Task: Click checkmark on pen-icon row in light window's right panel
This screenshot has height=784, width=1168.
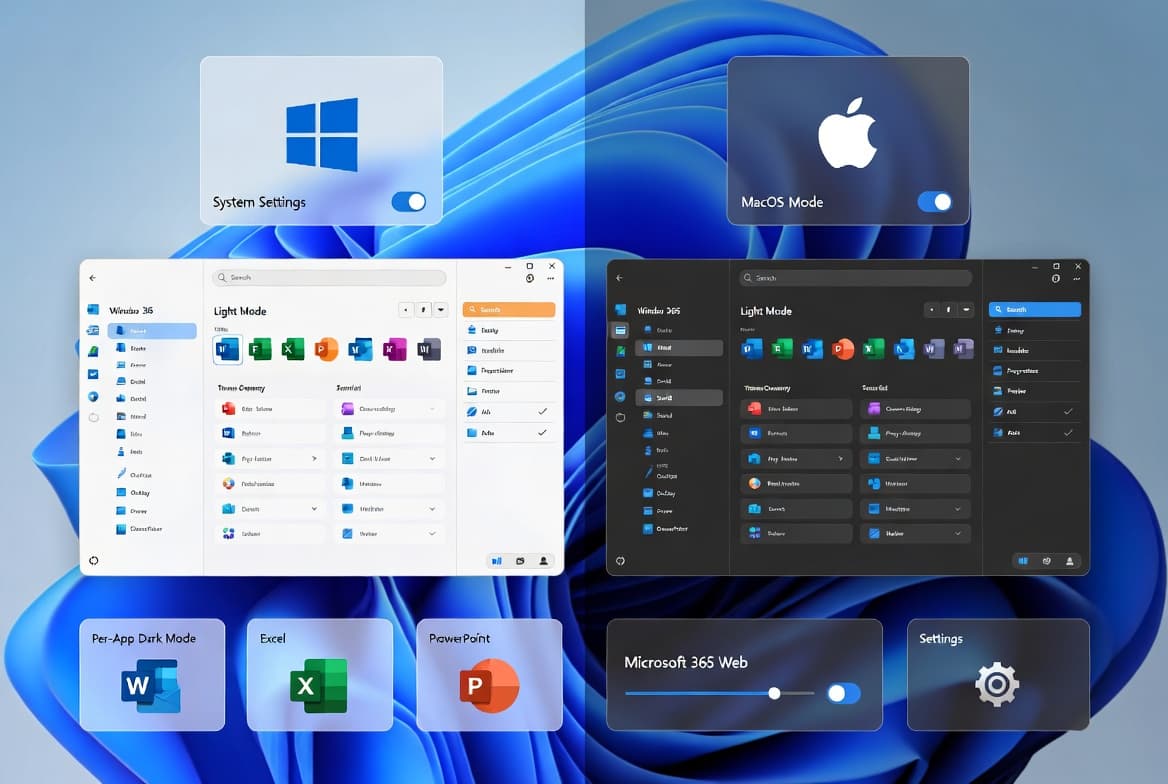Action: (x=542, y=411)
